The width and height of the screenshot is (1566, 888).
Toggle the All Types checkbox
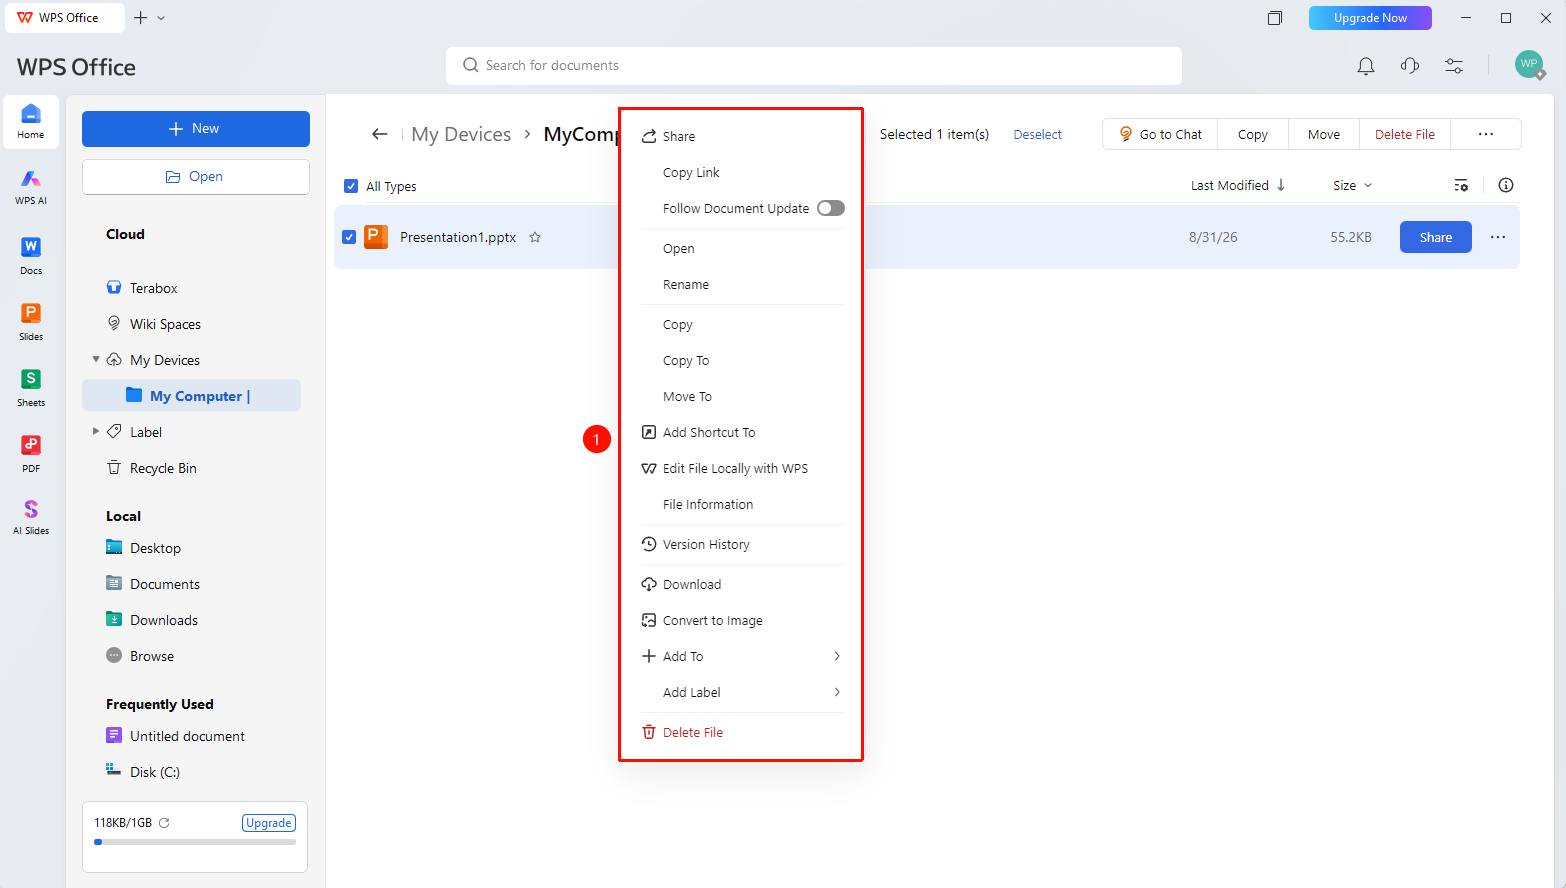click(x=351, y=186)
